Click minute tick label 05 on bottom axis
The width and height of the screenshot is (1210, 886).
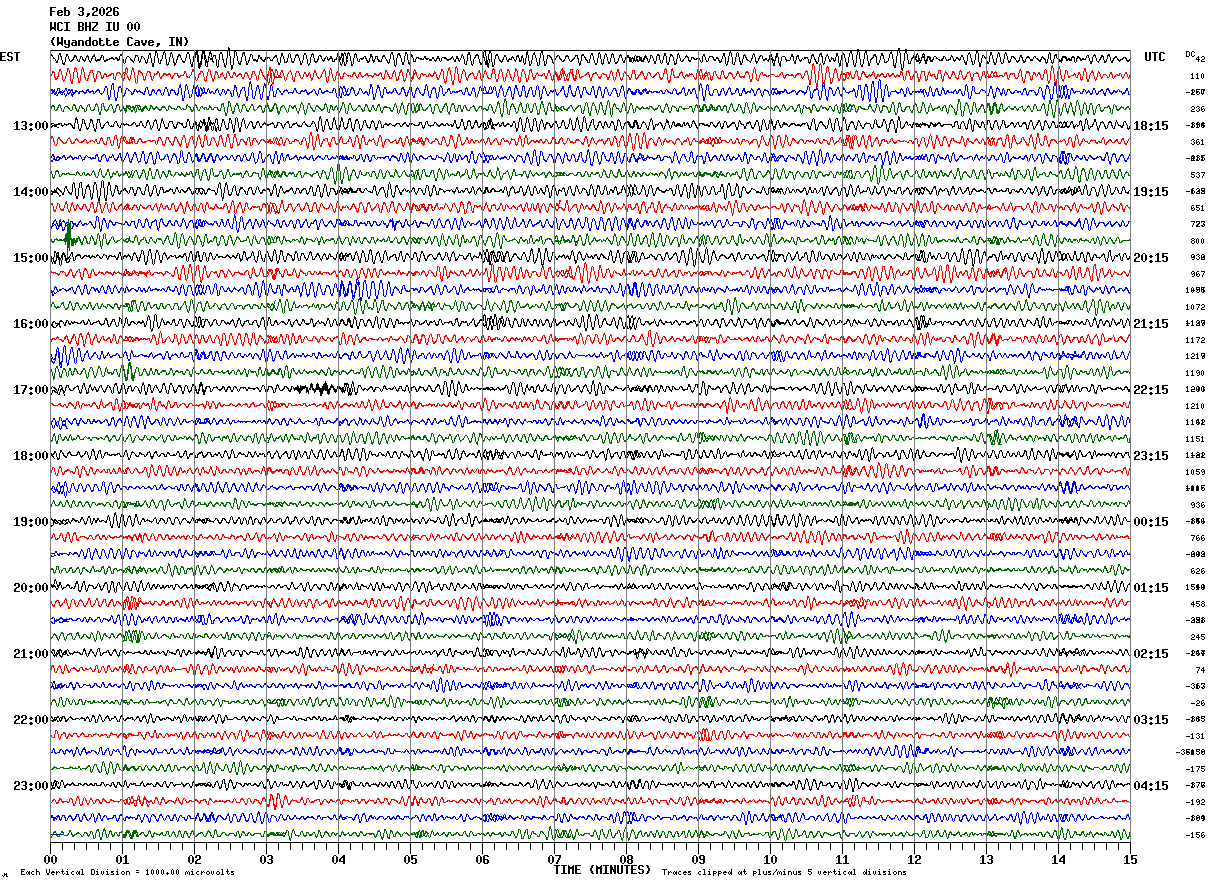tap(410, 859)
